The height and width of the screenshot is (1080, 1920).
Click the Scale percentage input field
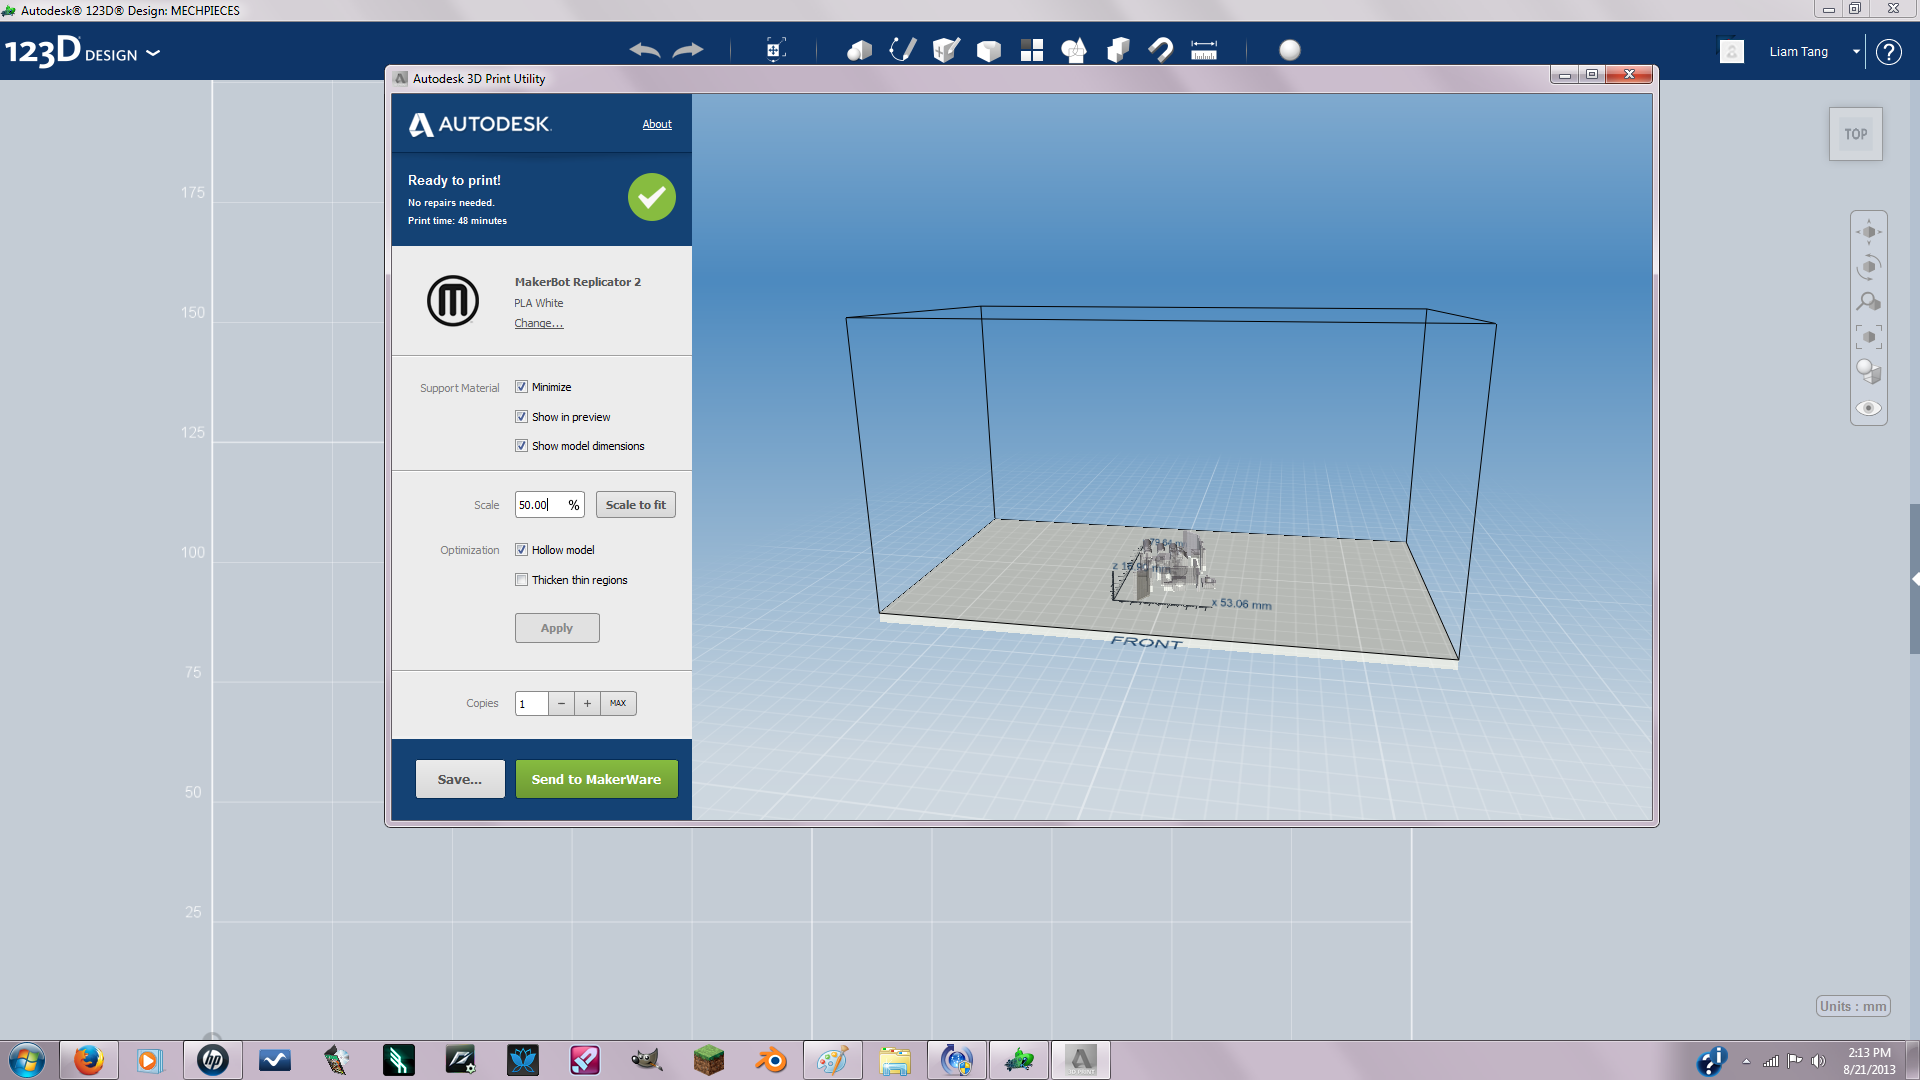click(549, 505)
